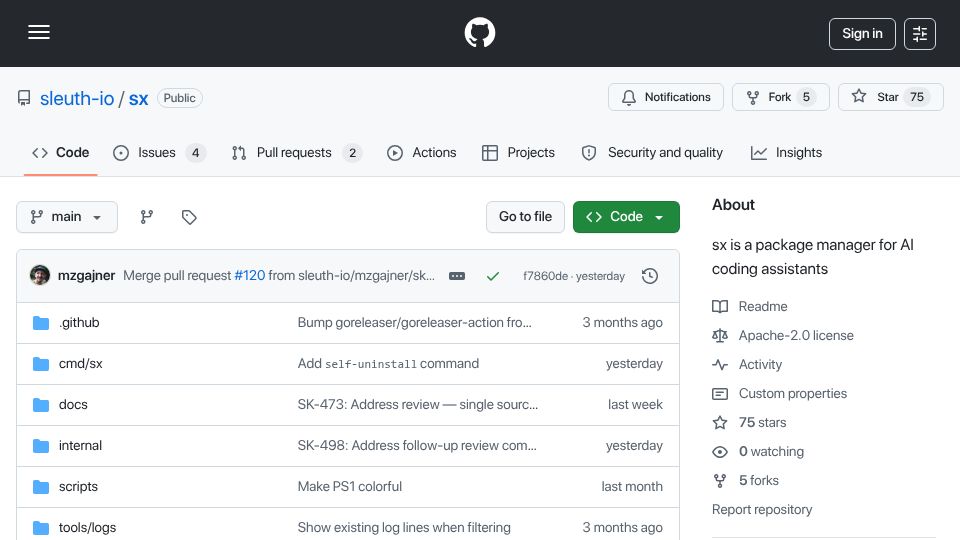Open the .github folder

pos(79,323)
